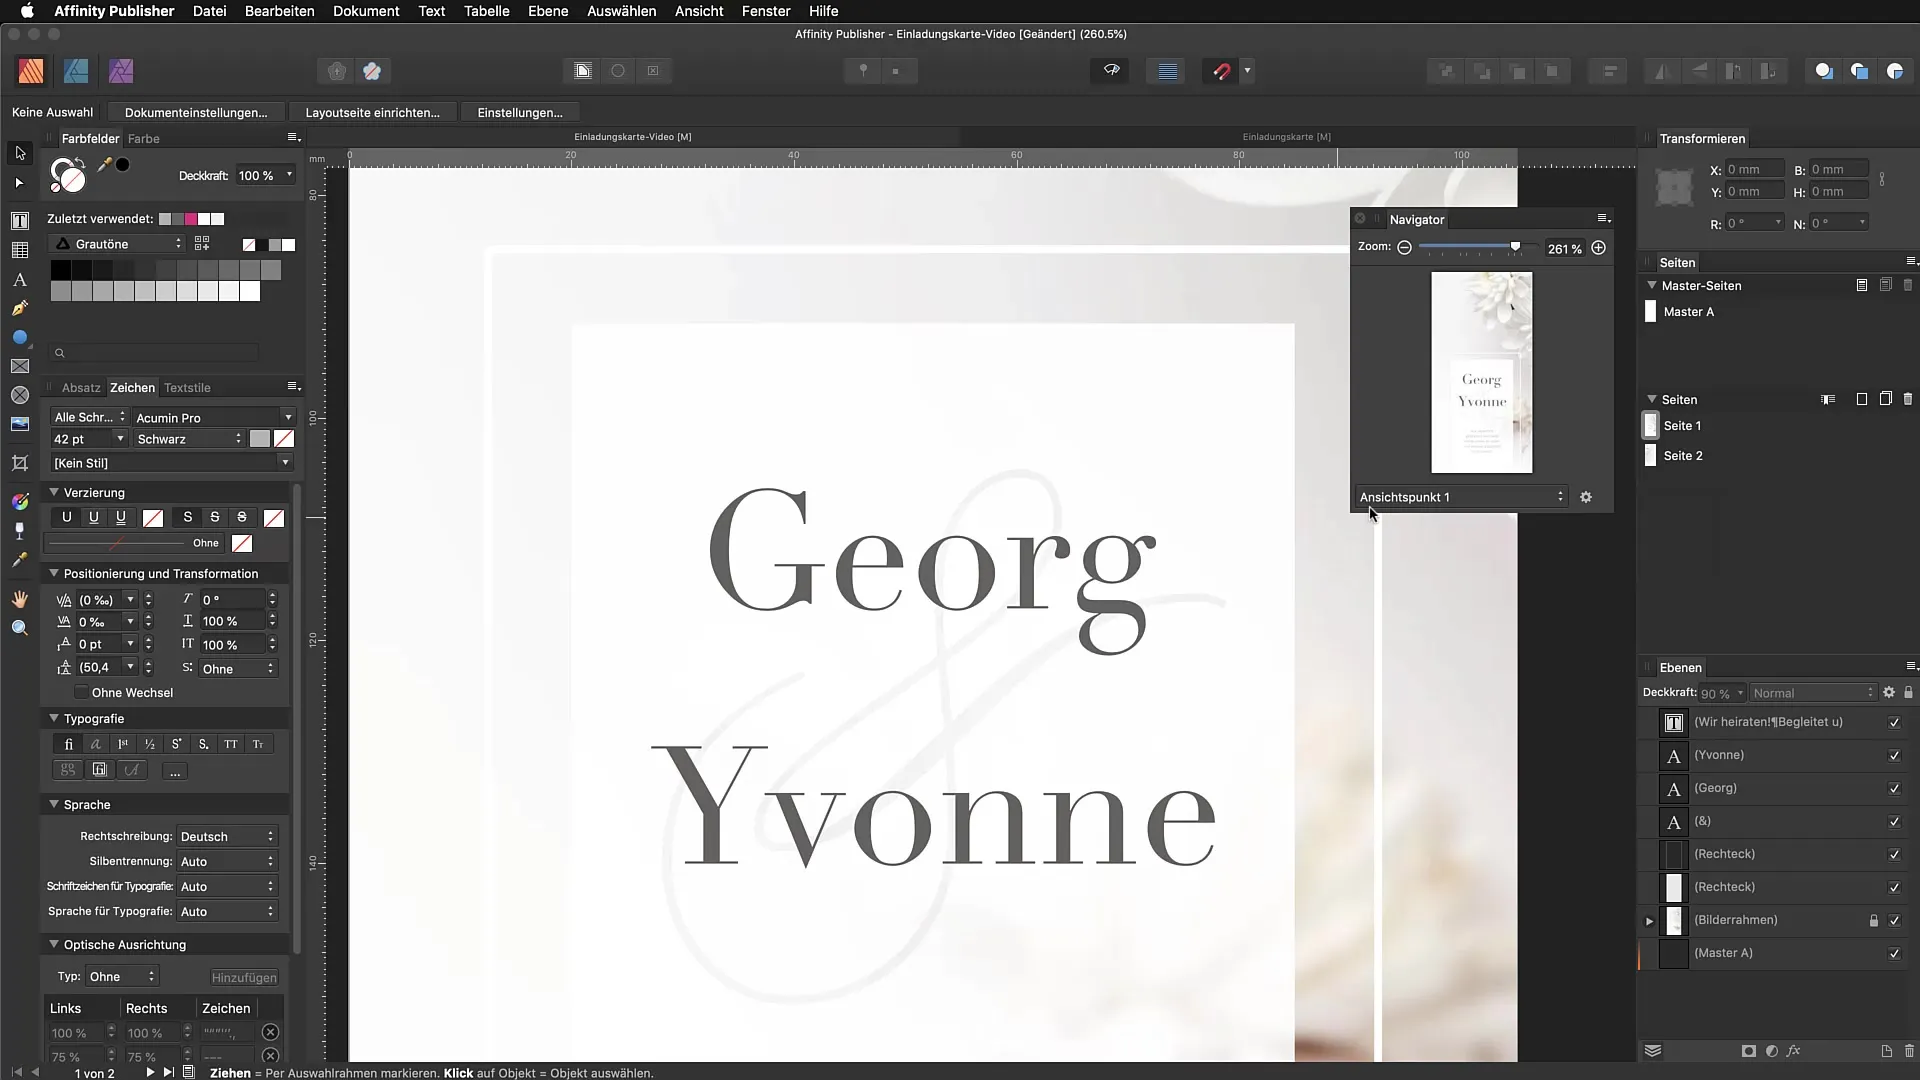Switch to the Designer persona icon

coord(76,71)
